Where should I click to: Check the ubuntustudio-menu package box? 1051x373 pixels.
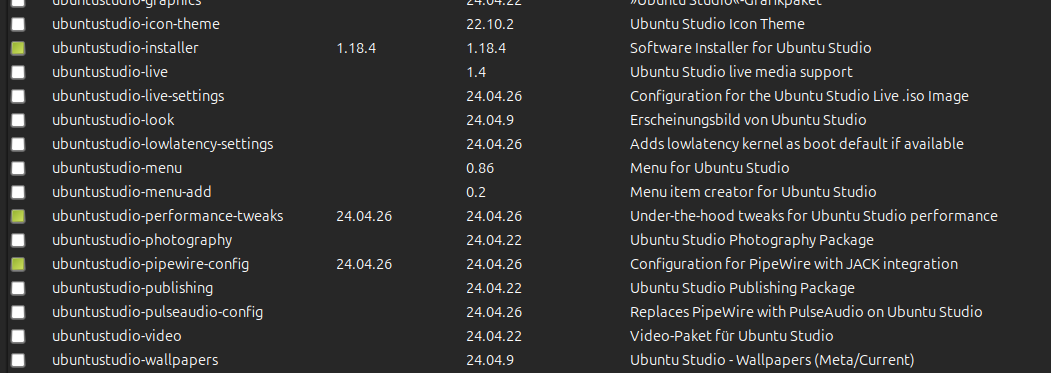click(x=18, y=168)
